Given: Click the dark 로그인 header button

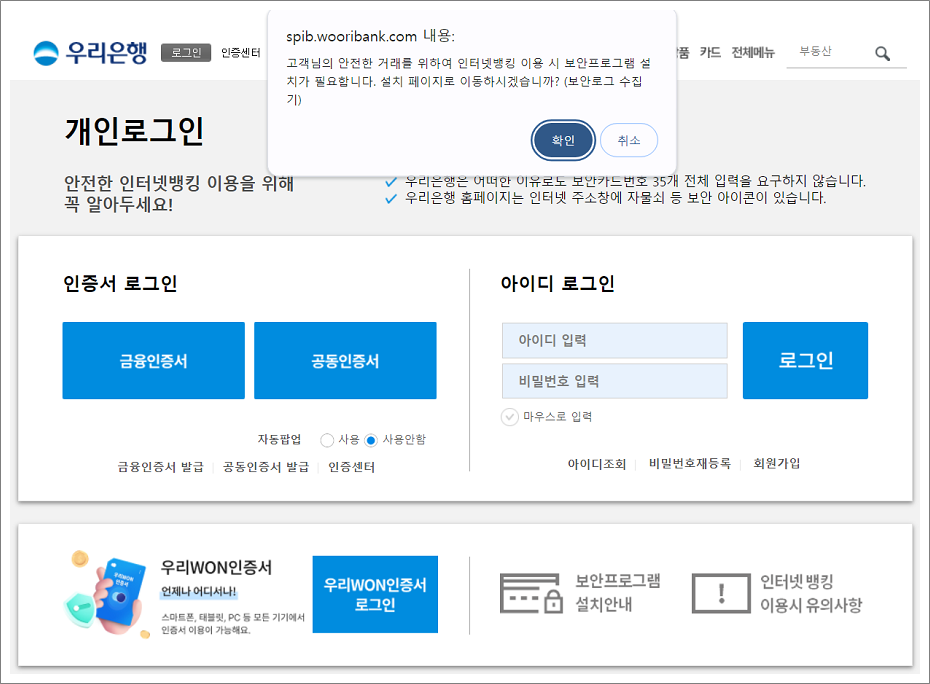Looking at the screenshot, I should (x=186, y=53).
